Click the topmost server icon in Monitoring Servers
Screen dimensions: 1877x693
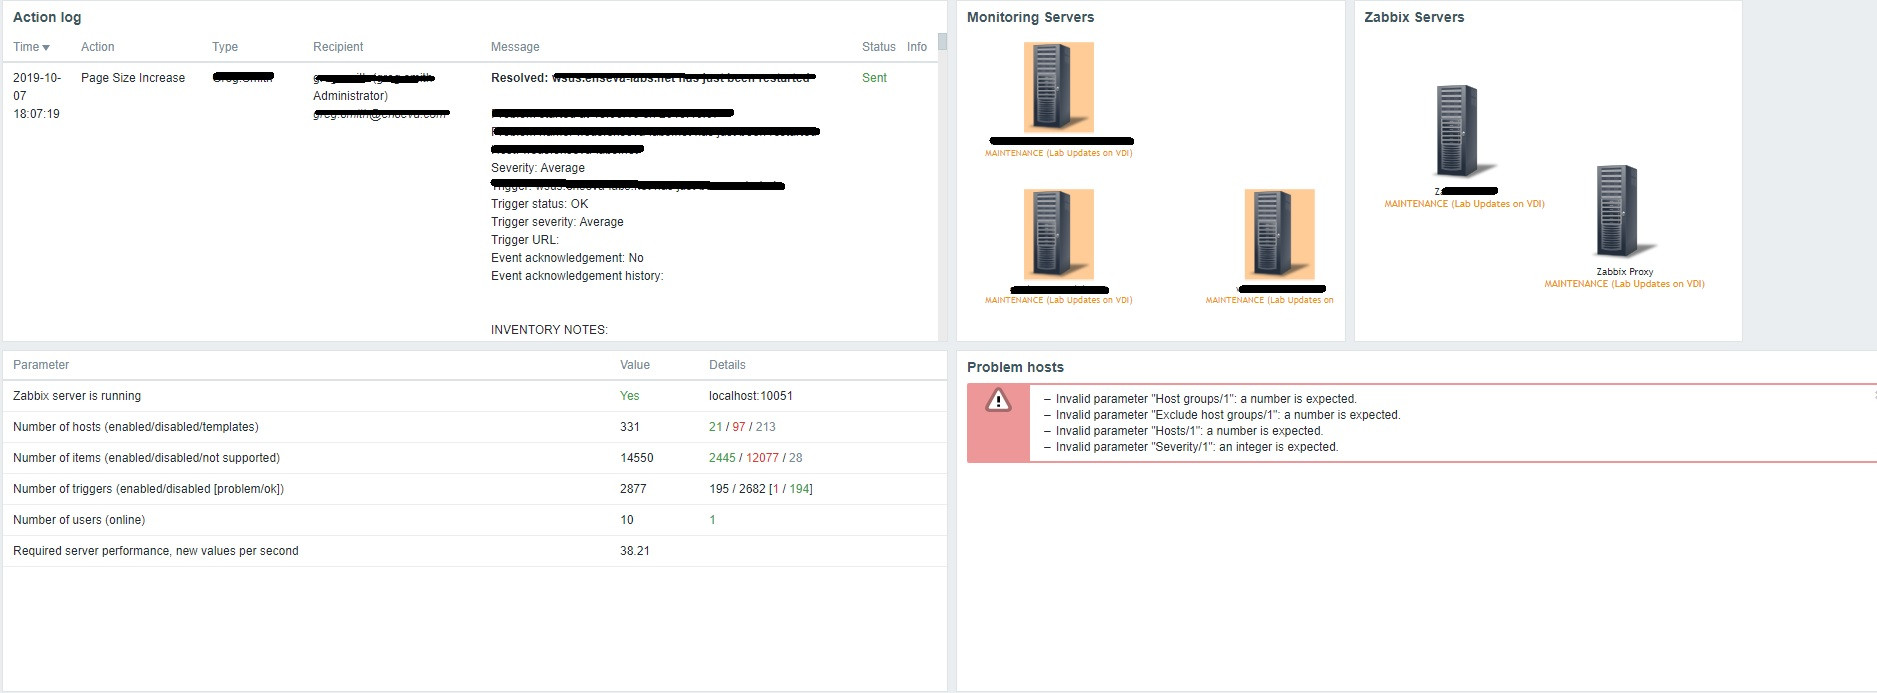point(1058,88)
